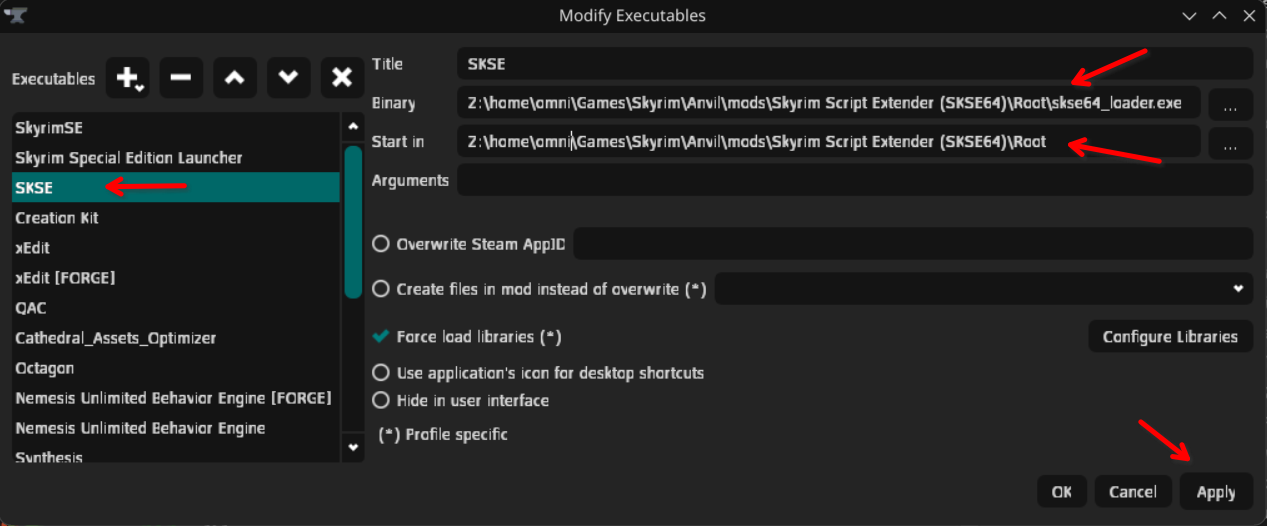Click the anvil icon in title bar
This screenshot has width=1267, height=526.
click(x=16, y=15)
